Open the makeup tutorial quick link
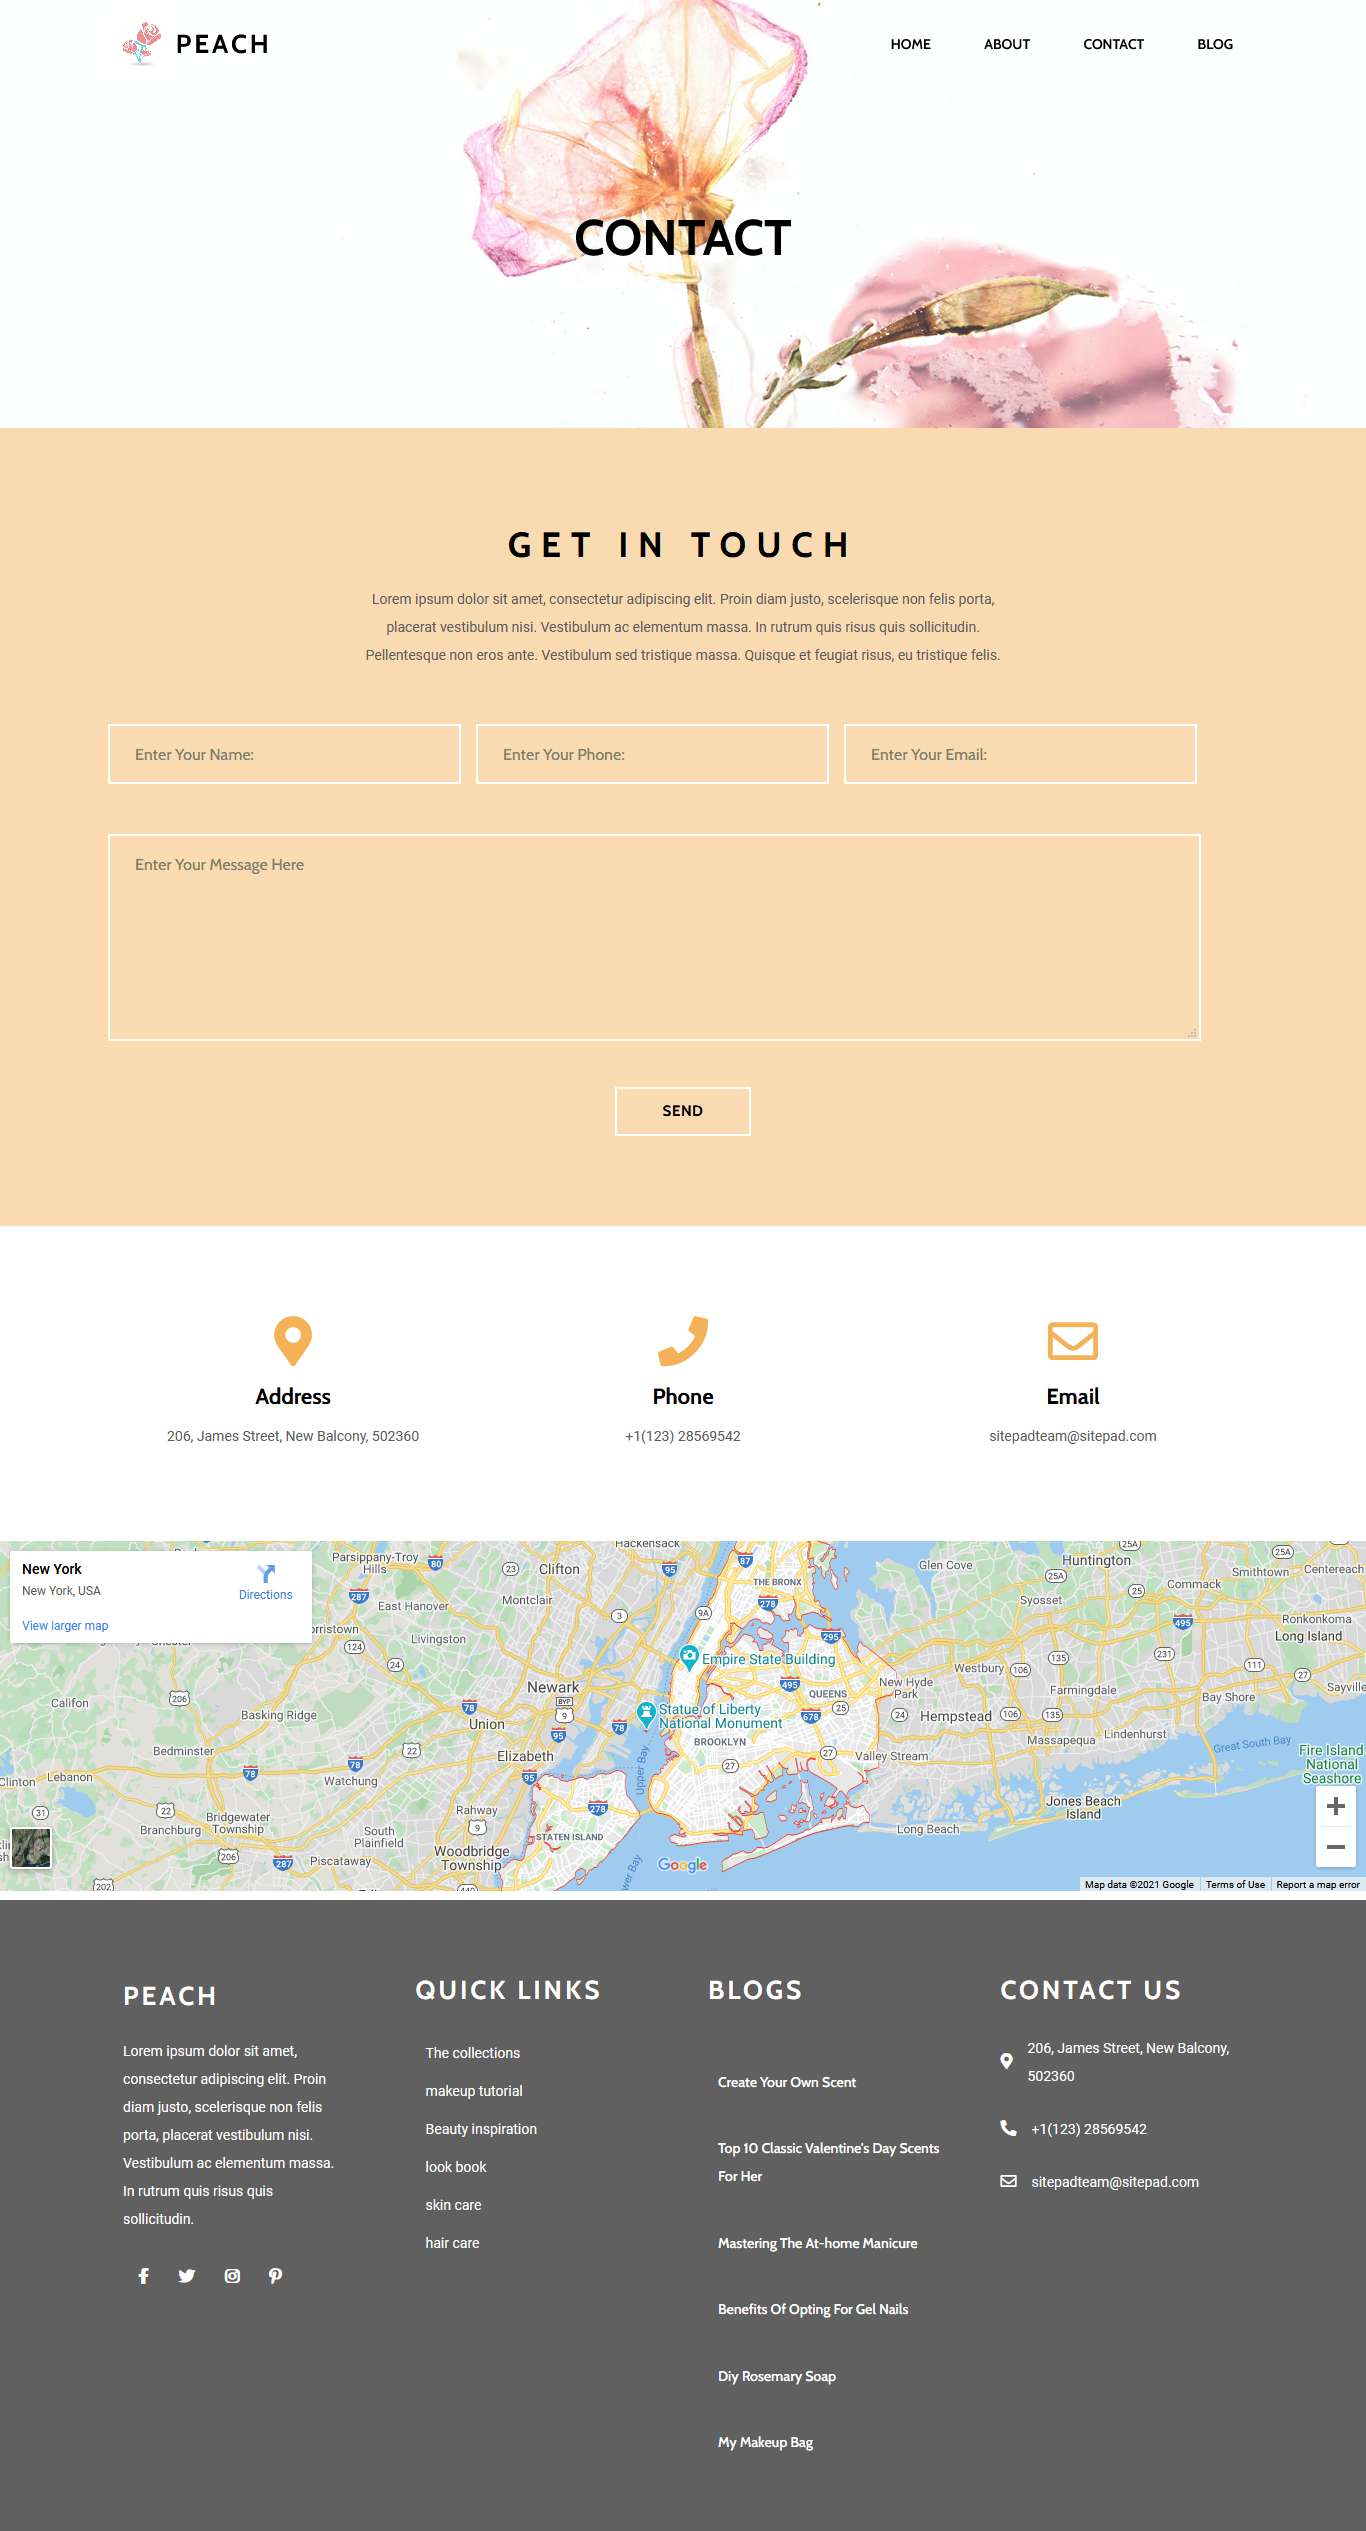The height and width of the screenshot is (2531, 1366). [474, 2091]
